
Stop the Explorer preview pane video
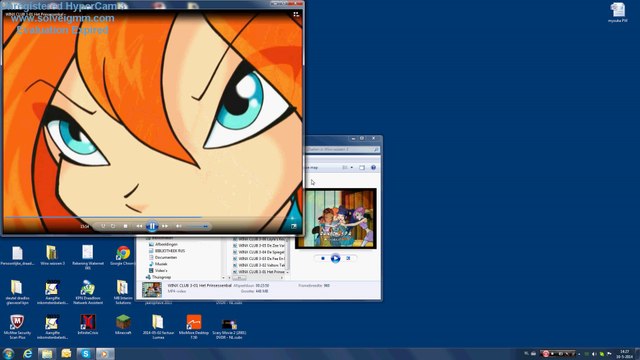[x=323, y=258]
